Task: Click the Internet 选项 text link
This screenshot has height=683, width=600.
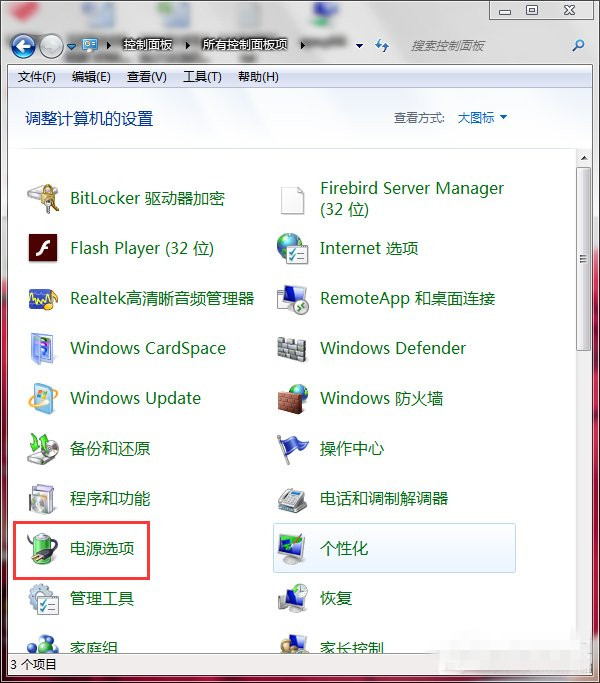Action: coord(369,248)
